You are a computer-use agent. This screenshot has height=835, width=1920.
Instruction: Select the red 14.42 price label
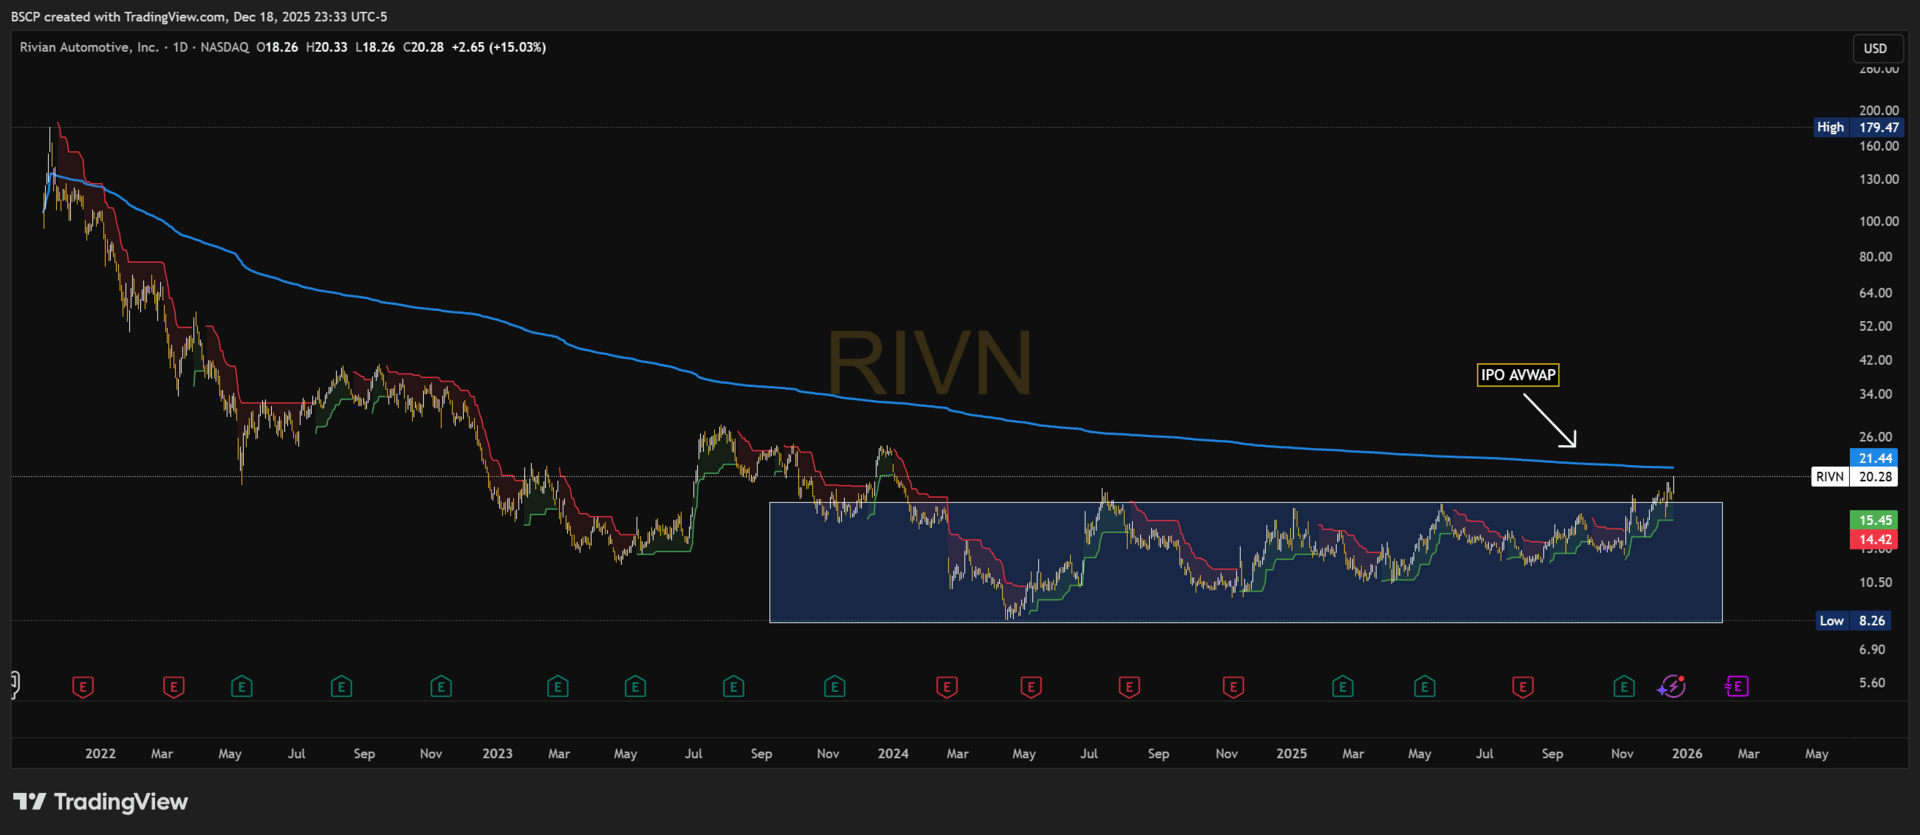1875,540
